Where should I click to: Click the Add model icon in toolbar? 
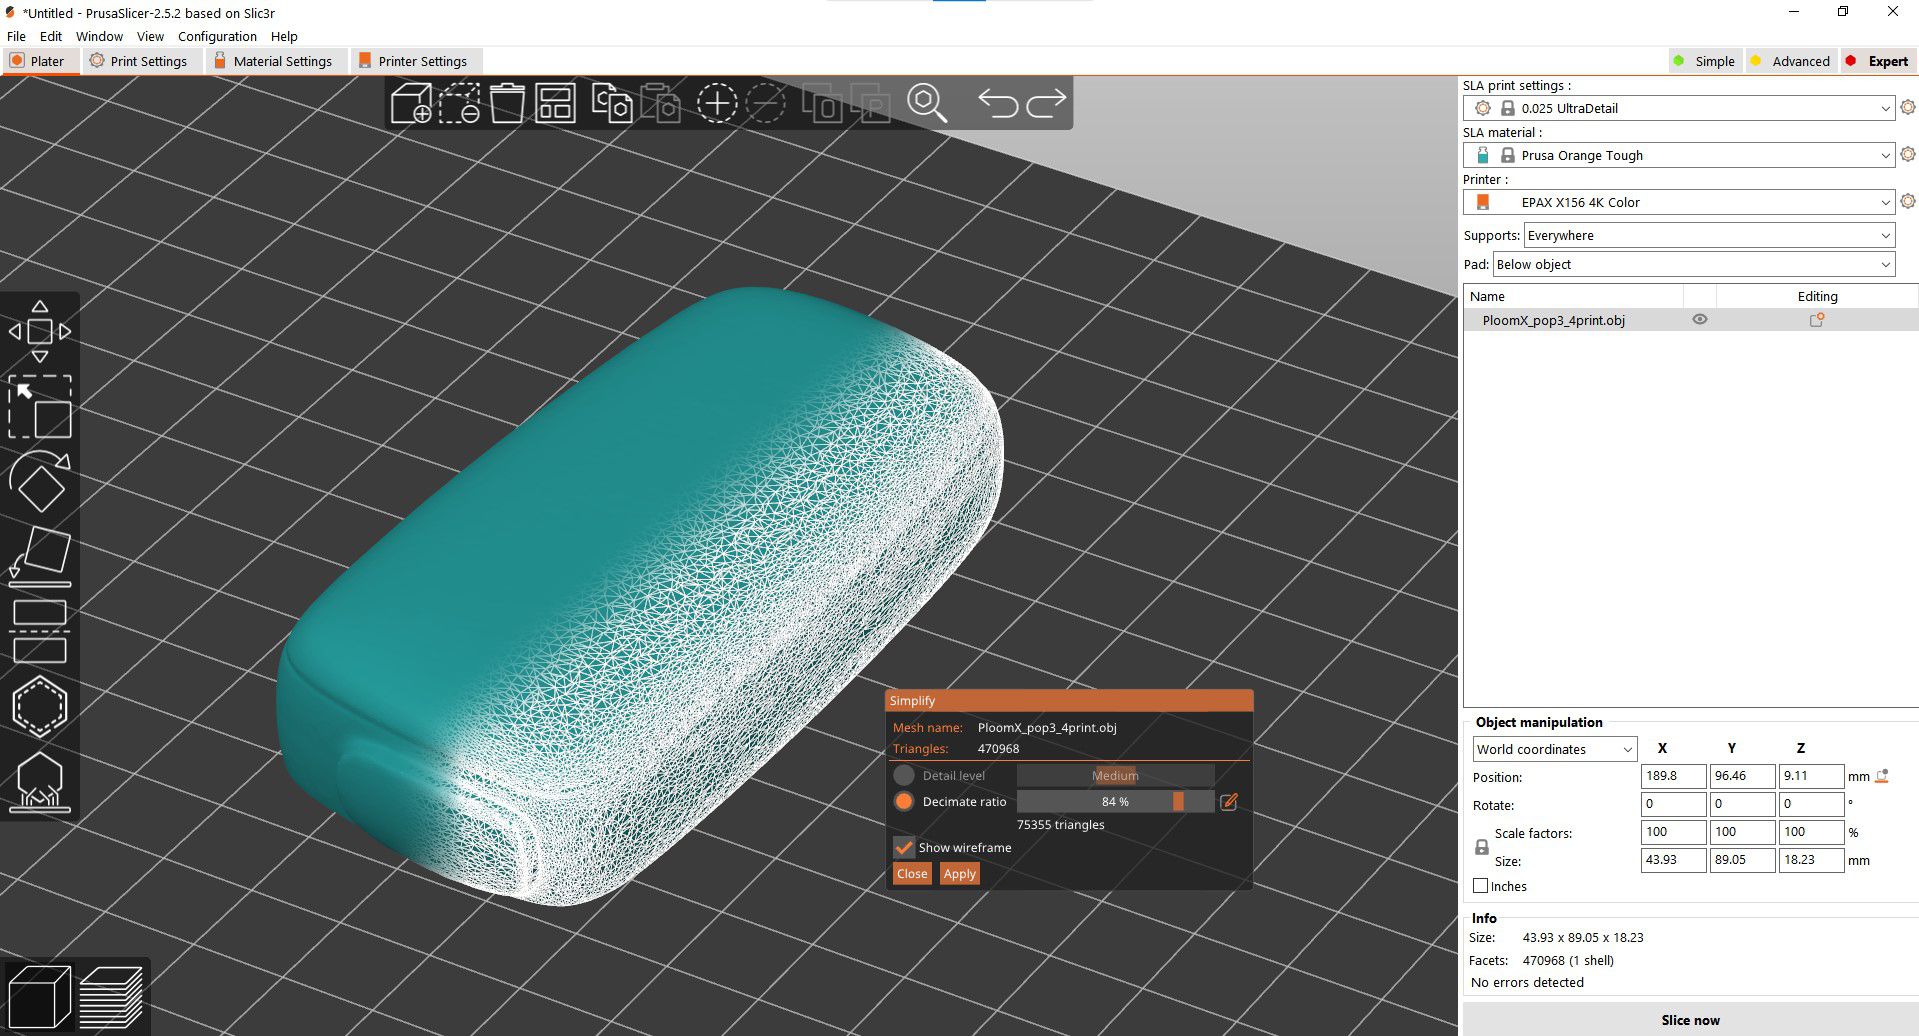410,103
